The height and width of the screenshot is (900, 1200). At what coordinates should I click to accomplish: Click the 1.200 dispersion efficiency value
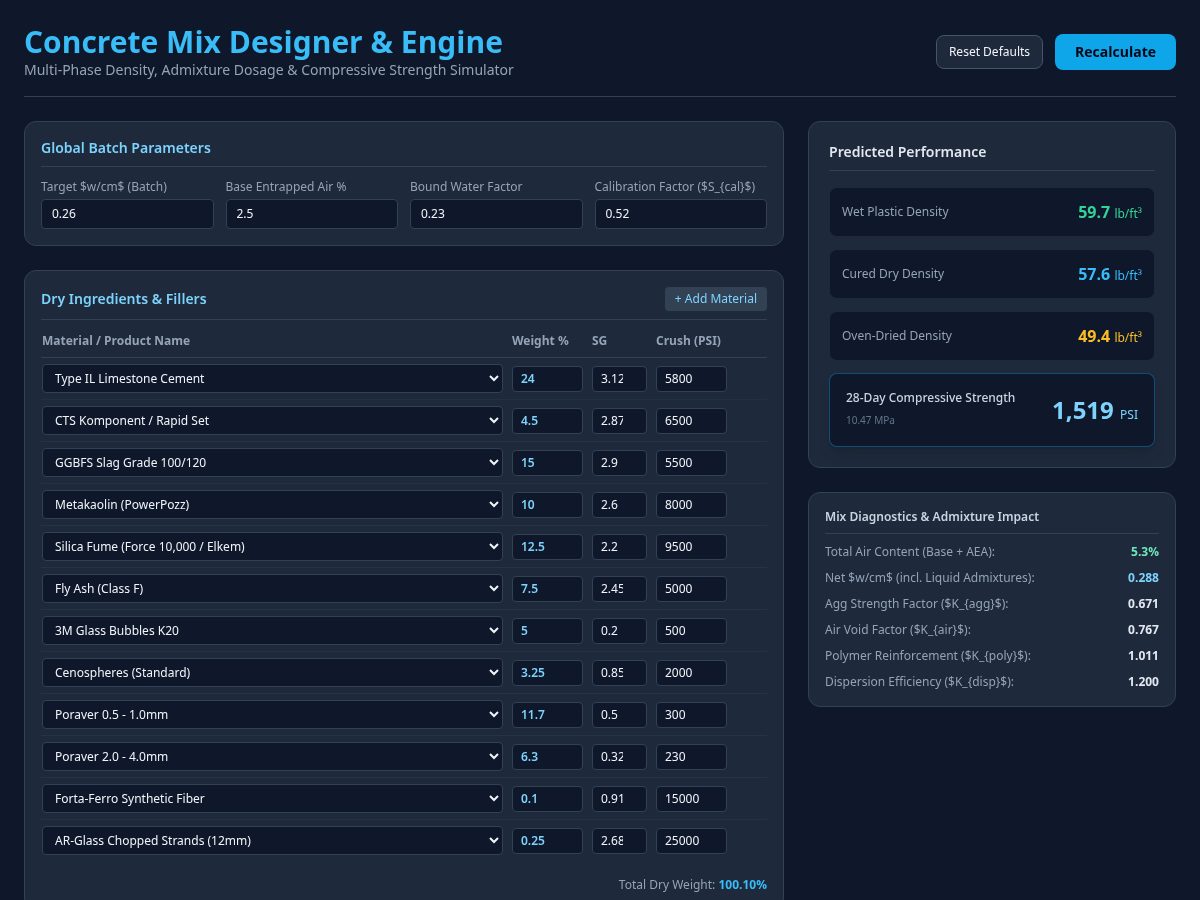pos(1143,682)
